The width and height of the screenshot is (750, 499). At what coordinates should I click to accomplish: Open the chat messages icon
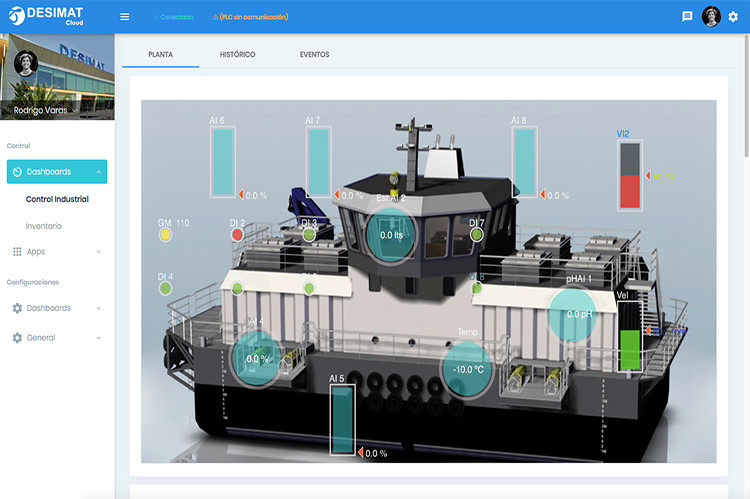687,17
